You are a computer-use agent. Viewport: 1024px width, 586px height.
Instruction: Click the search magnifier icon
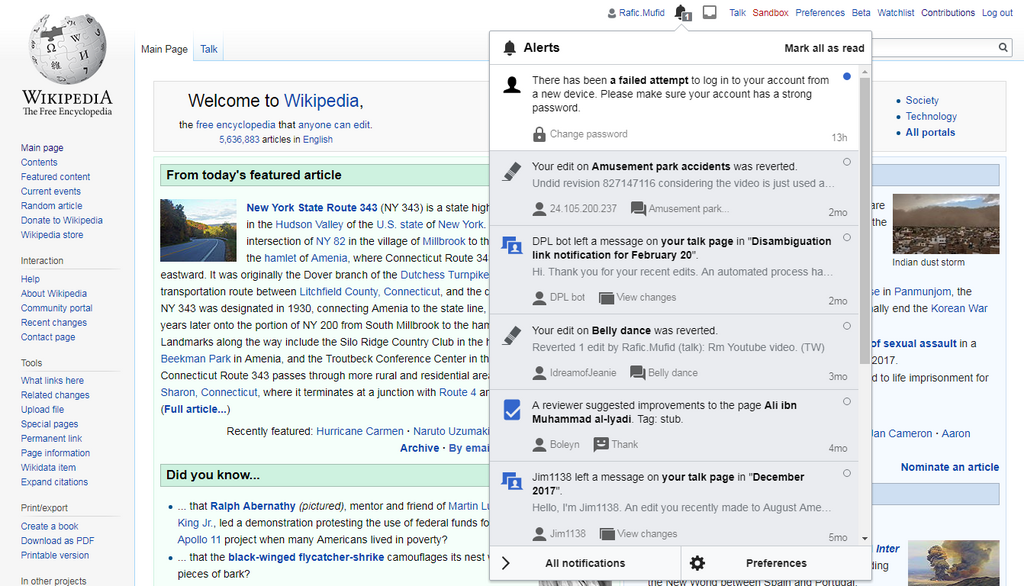click(1002, 47)
